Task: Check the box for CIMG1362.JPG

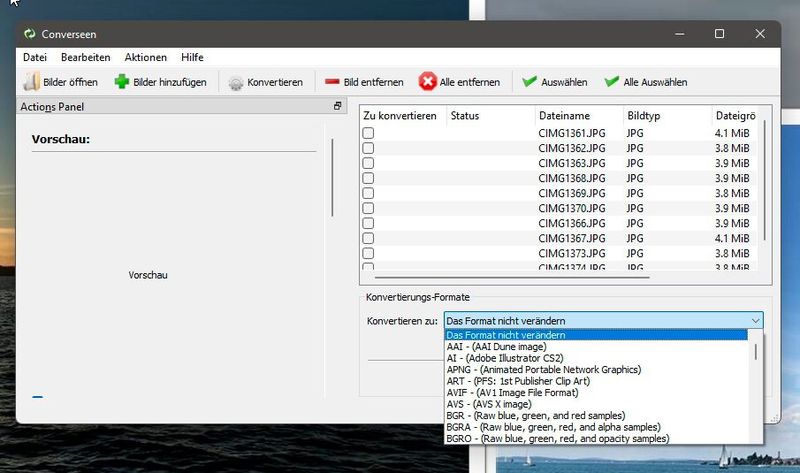Action: [x=368, y=148]
